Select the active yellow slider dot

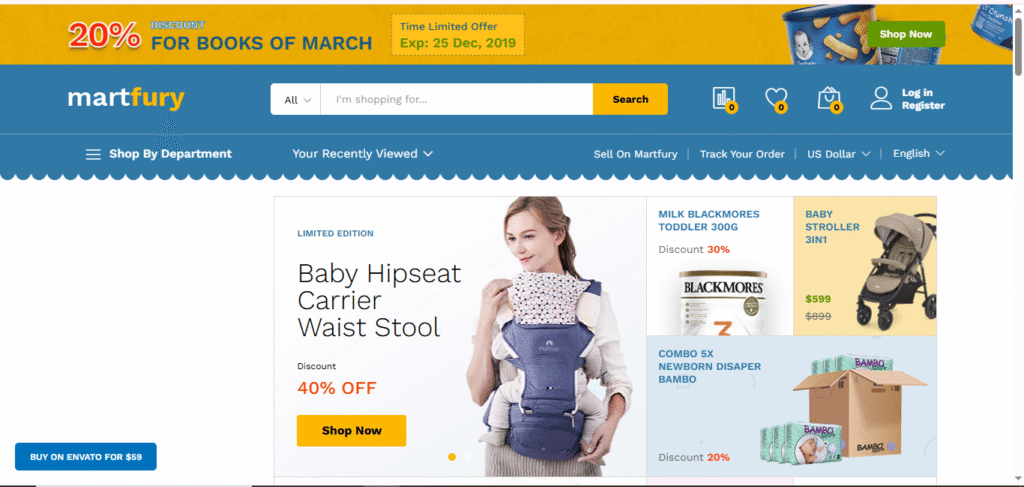click(452, 457)
